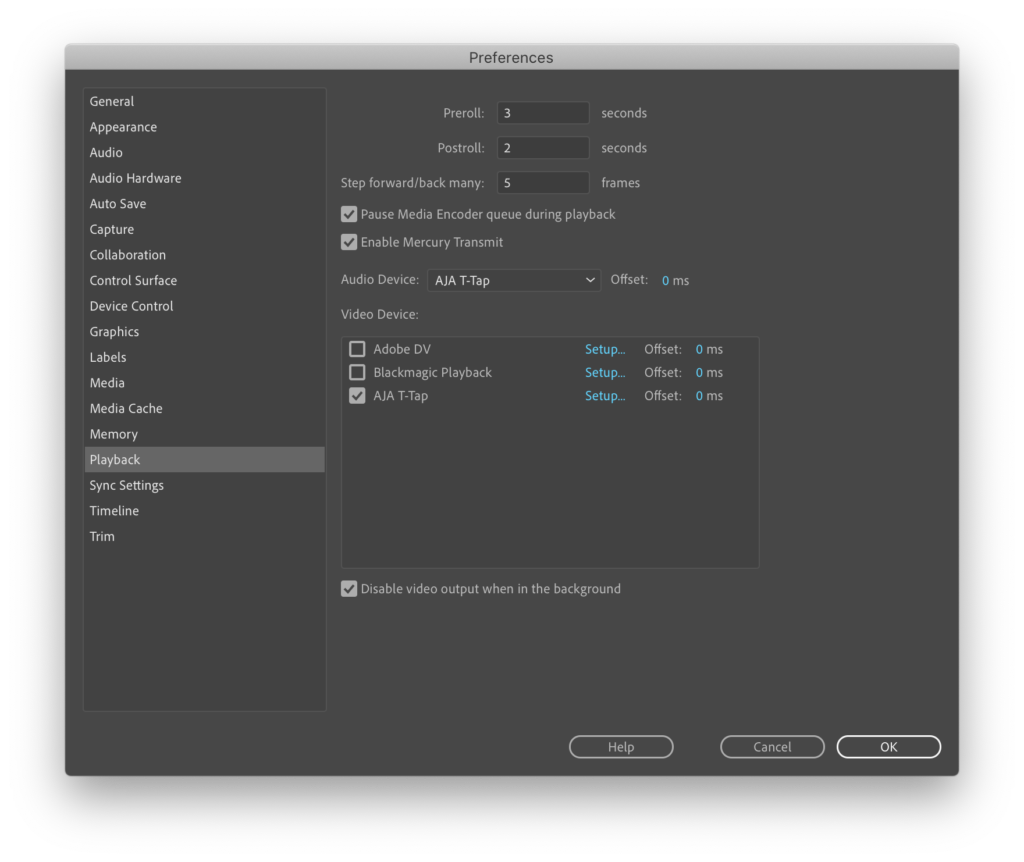Image resolution: width=1024 pixels, height=862 pixels.
Task: Confirm preferences with OK
Action: [889, 746]
